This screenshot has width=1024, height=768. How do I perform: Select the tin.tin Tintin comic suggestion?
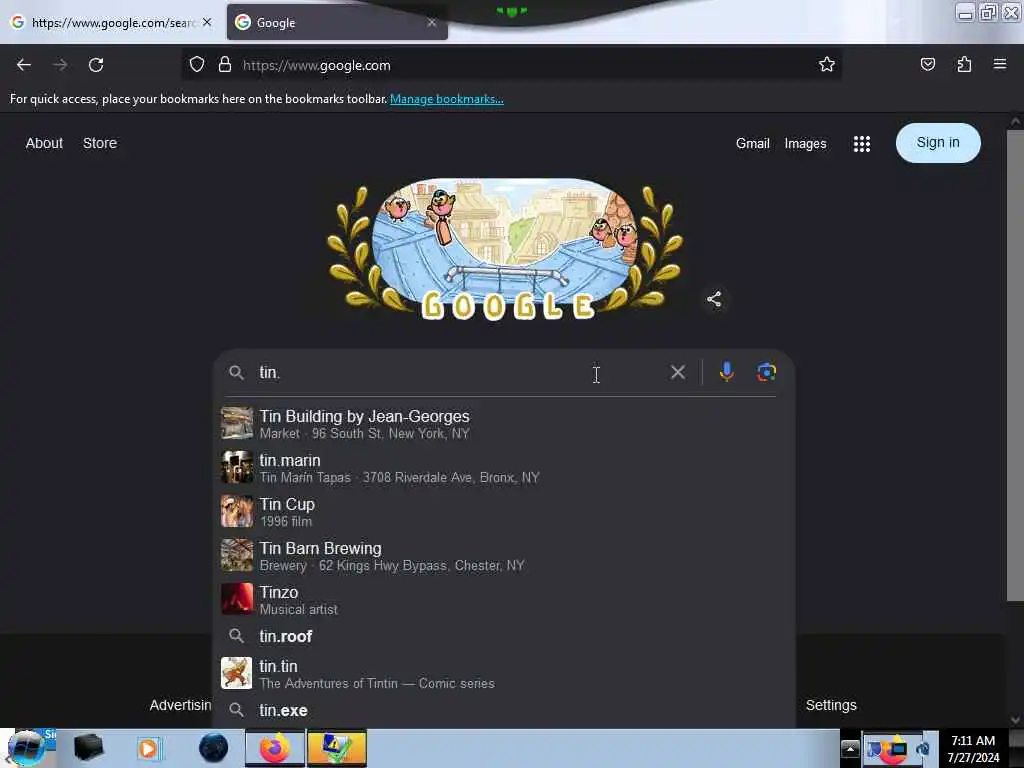coord(504,673)
